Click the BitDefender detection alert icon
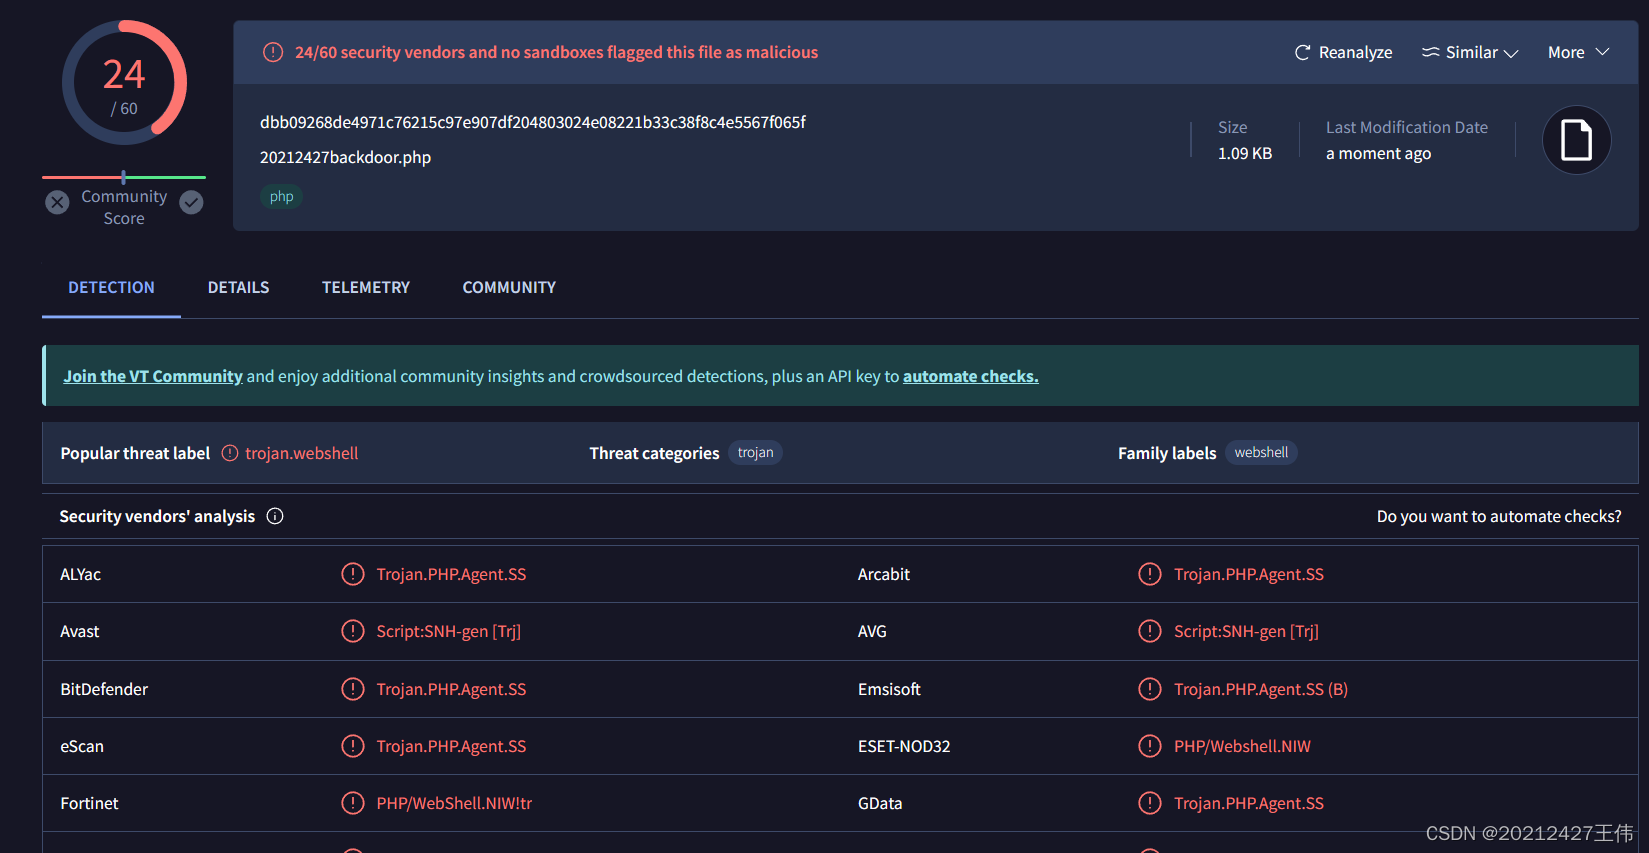Screen dimensions: 1649x853 pyautogui.click(x=353, y=689)
